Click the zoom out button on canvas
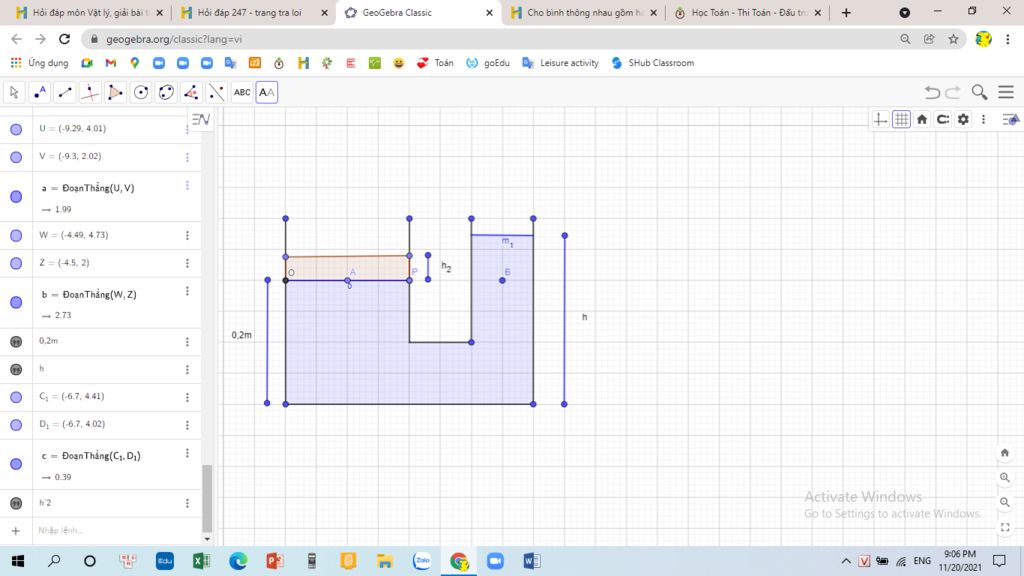 [1005, 502]
